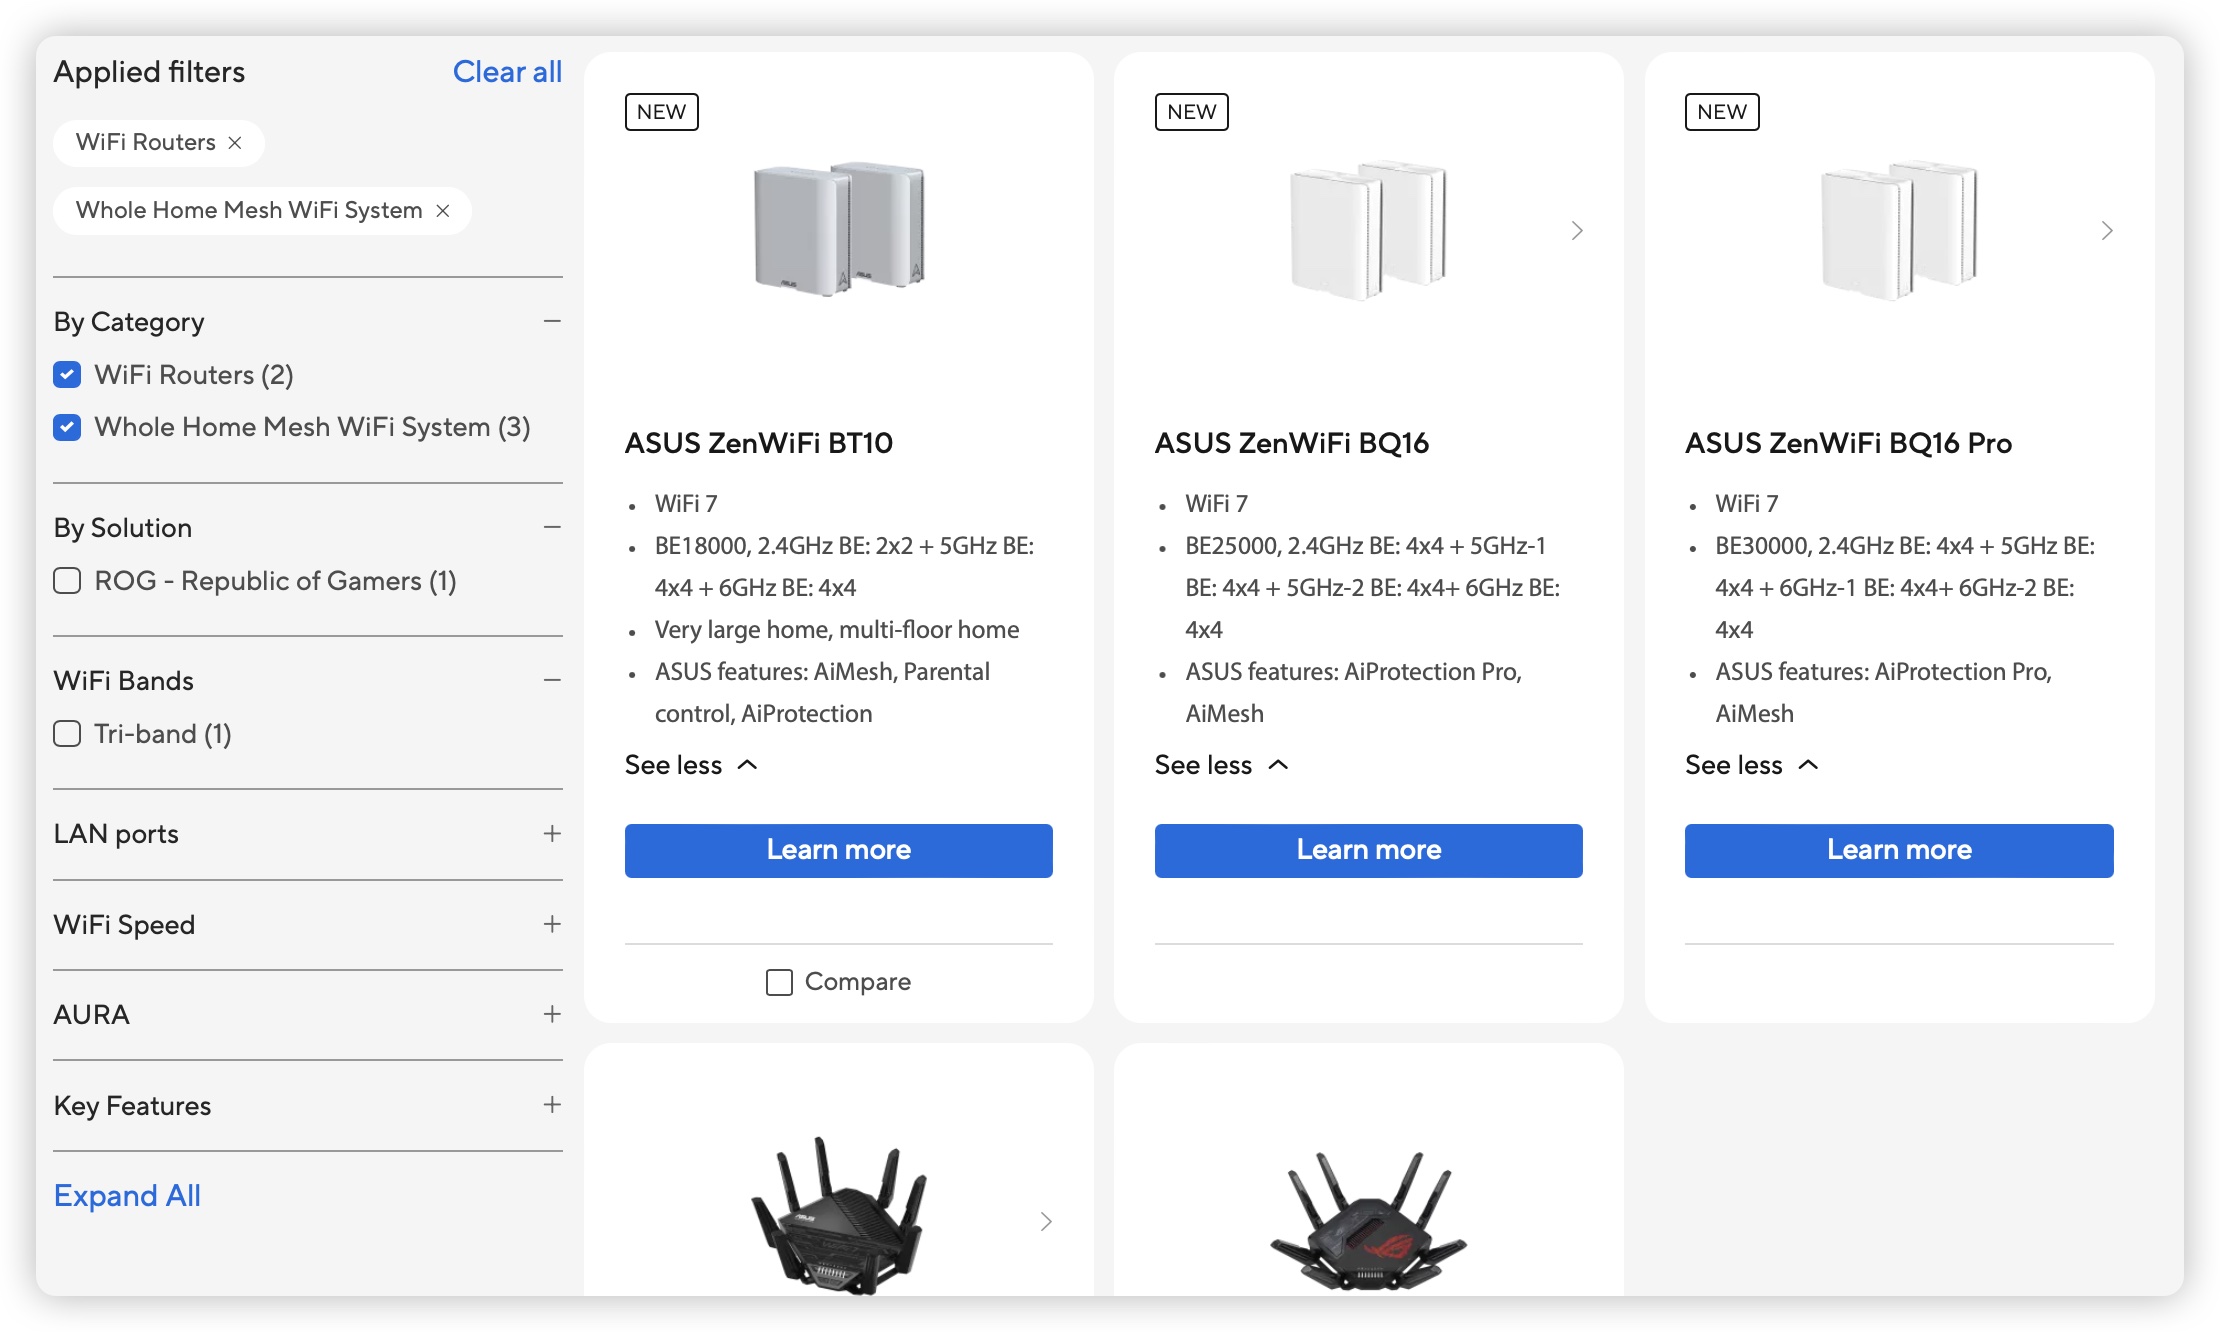The width and height of the screenshot is (2220, 1332).
Task: Click the Clear all filters link
Action: [507, 72]
